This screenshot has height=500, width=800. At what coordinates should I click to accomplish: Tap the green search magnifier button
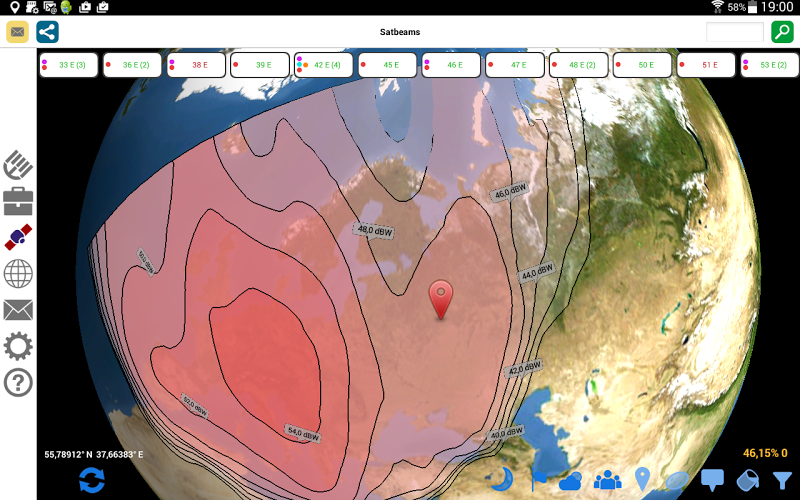pyautogui.click(x=782, y=32)
